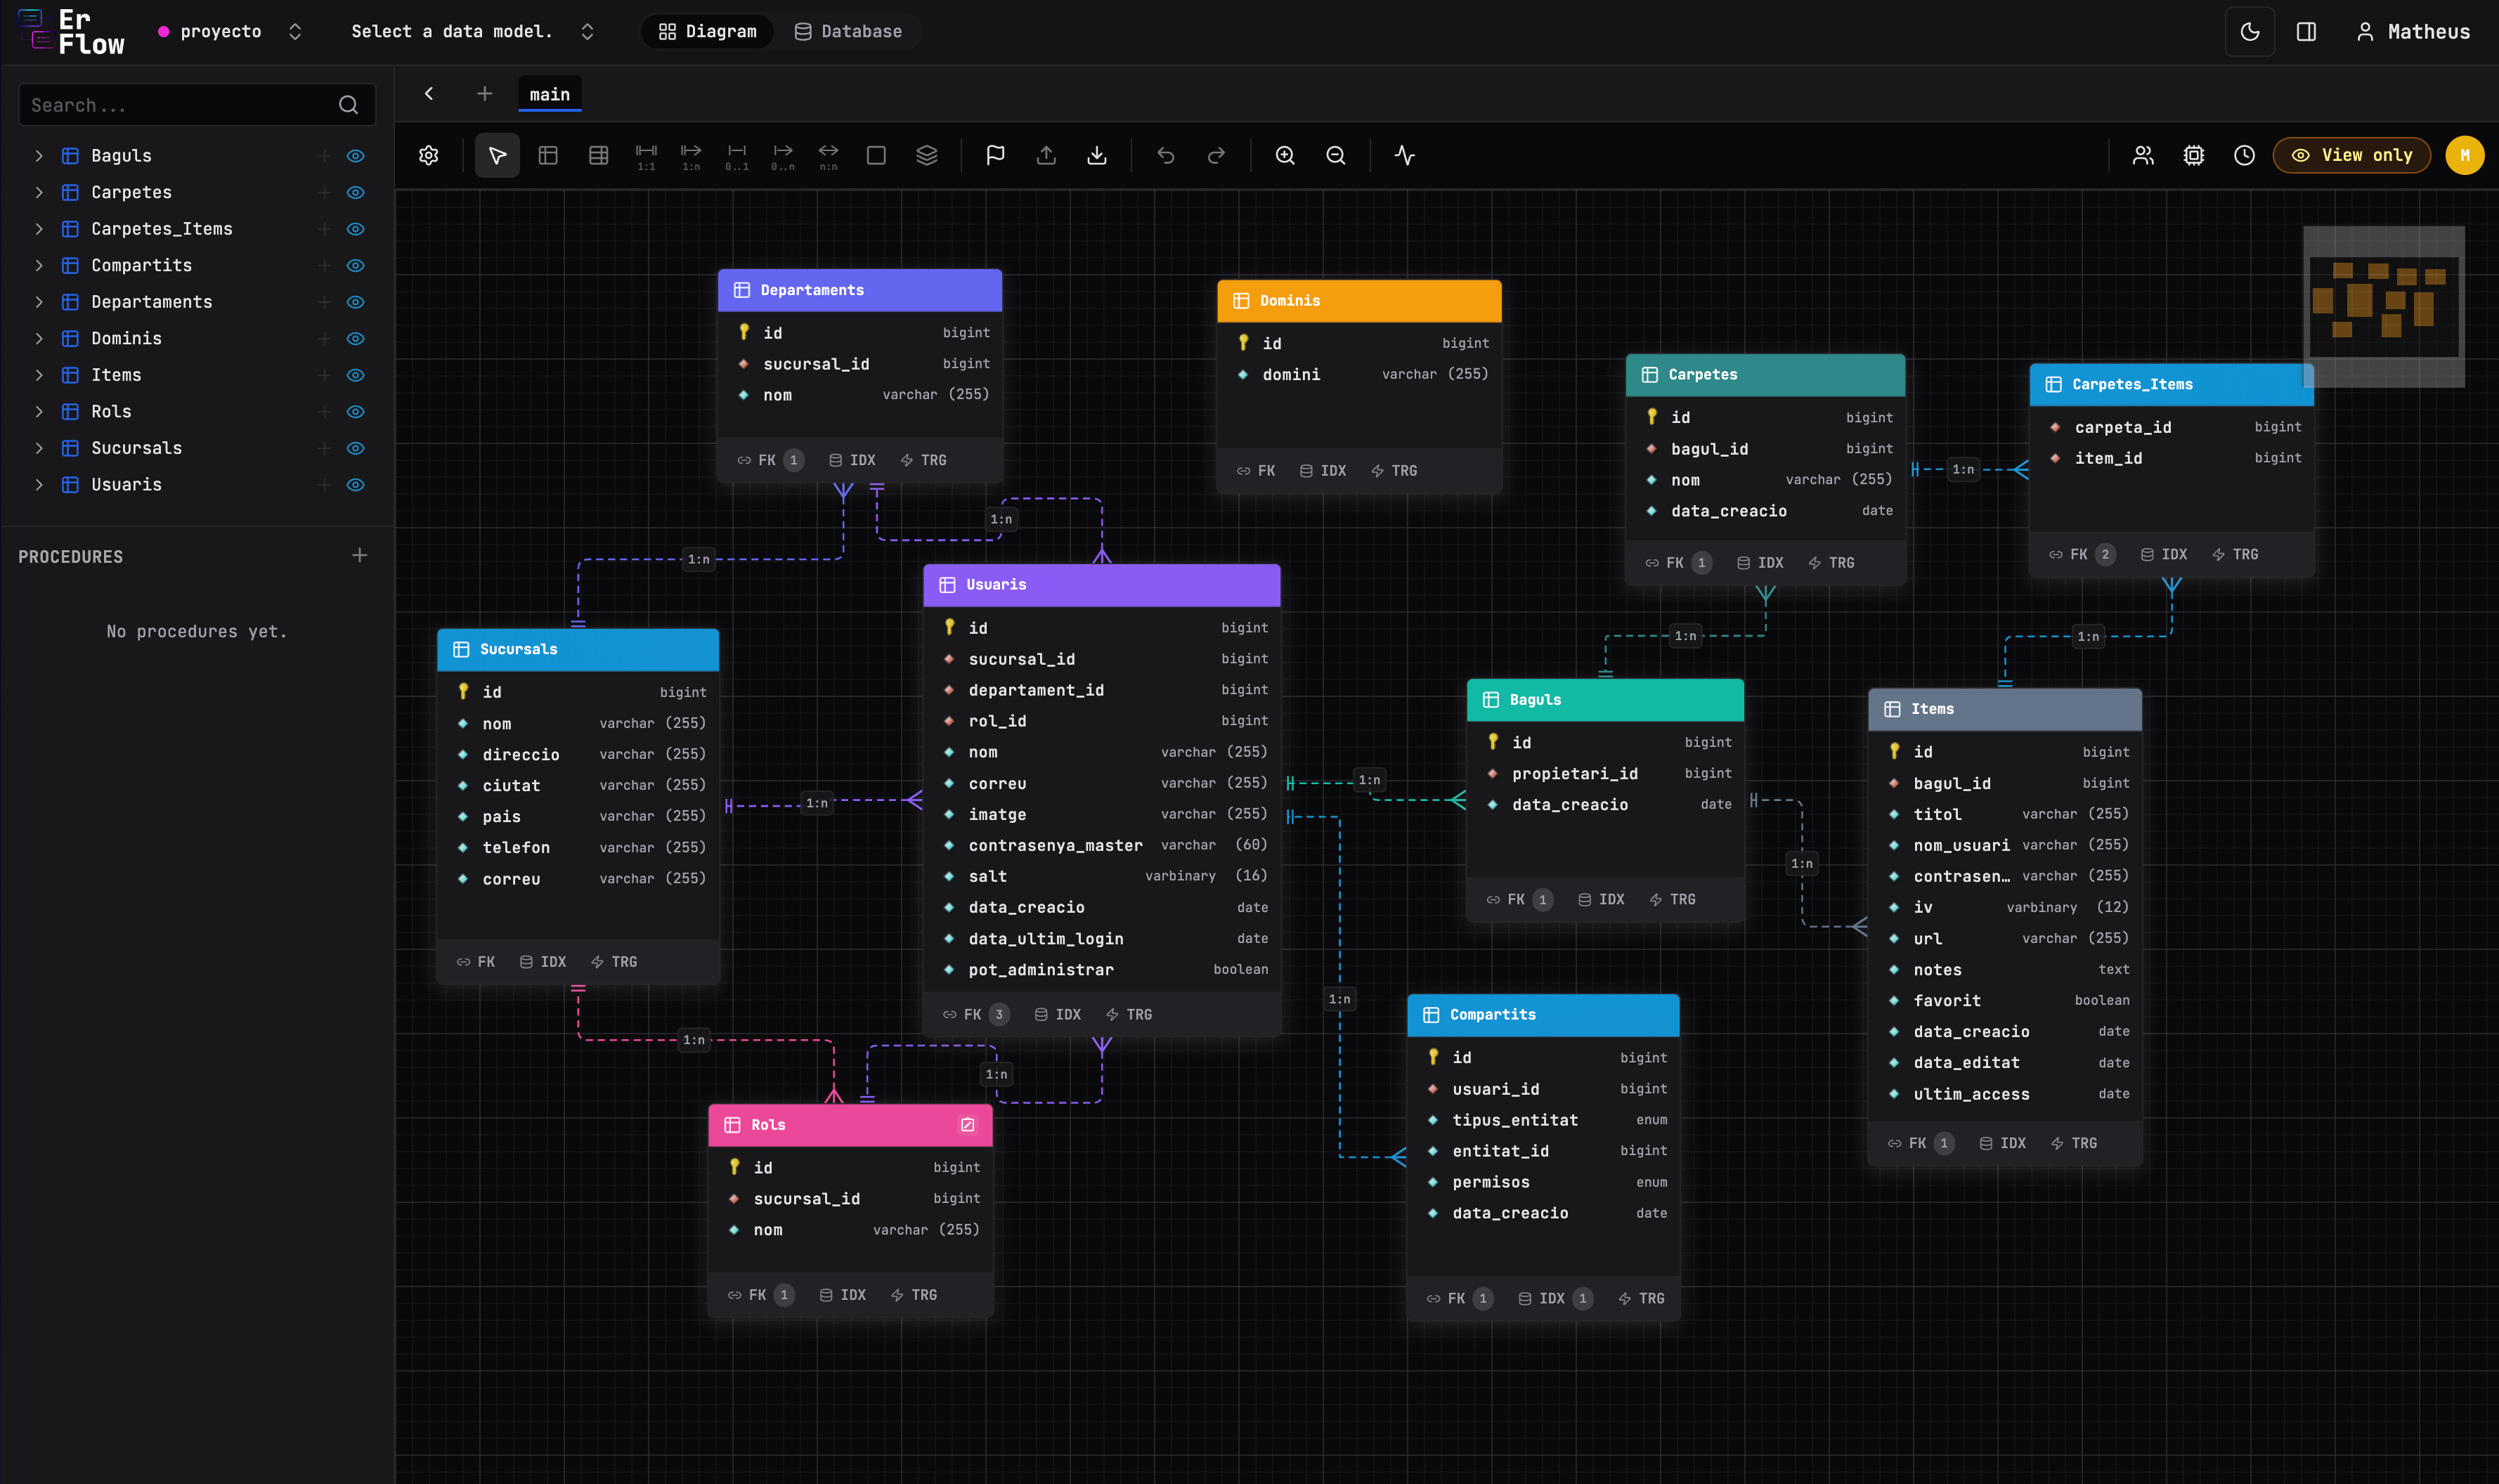This screenshot has width=2499, height=1484.
Task: Activate the pointer selection tool
Action: 496,155
